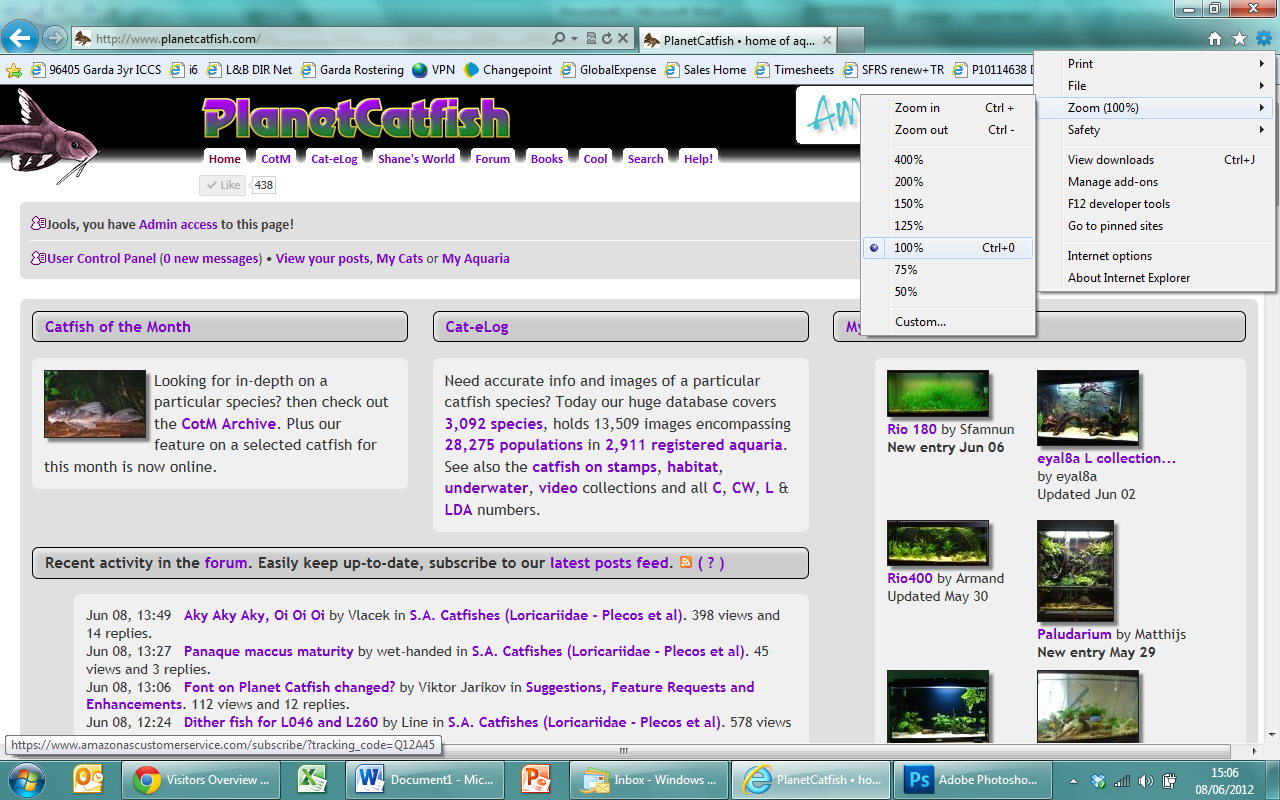The height and width of the screenshot is (800, 1280).
Task: Click the PlanetCatfish logo image
Action: [x=356, y=118]
